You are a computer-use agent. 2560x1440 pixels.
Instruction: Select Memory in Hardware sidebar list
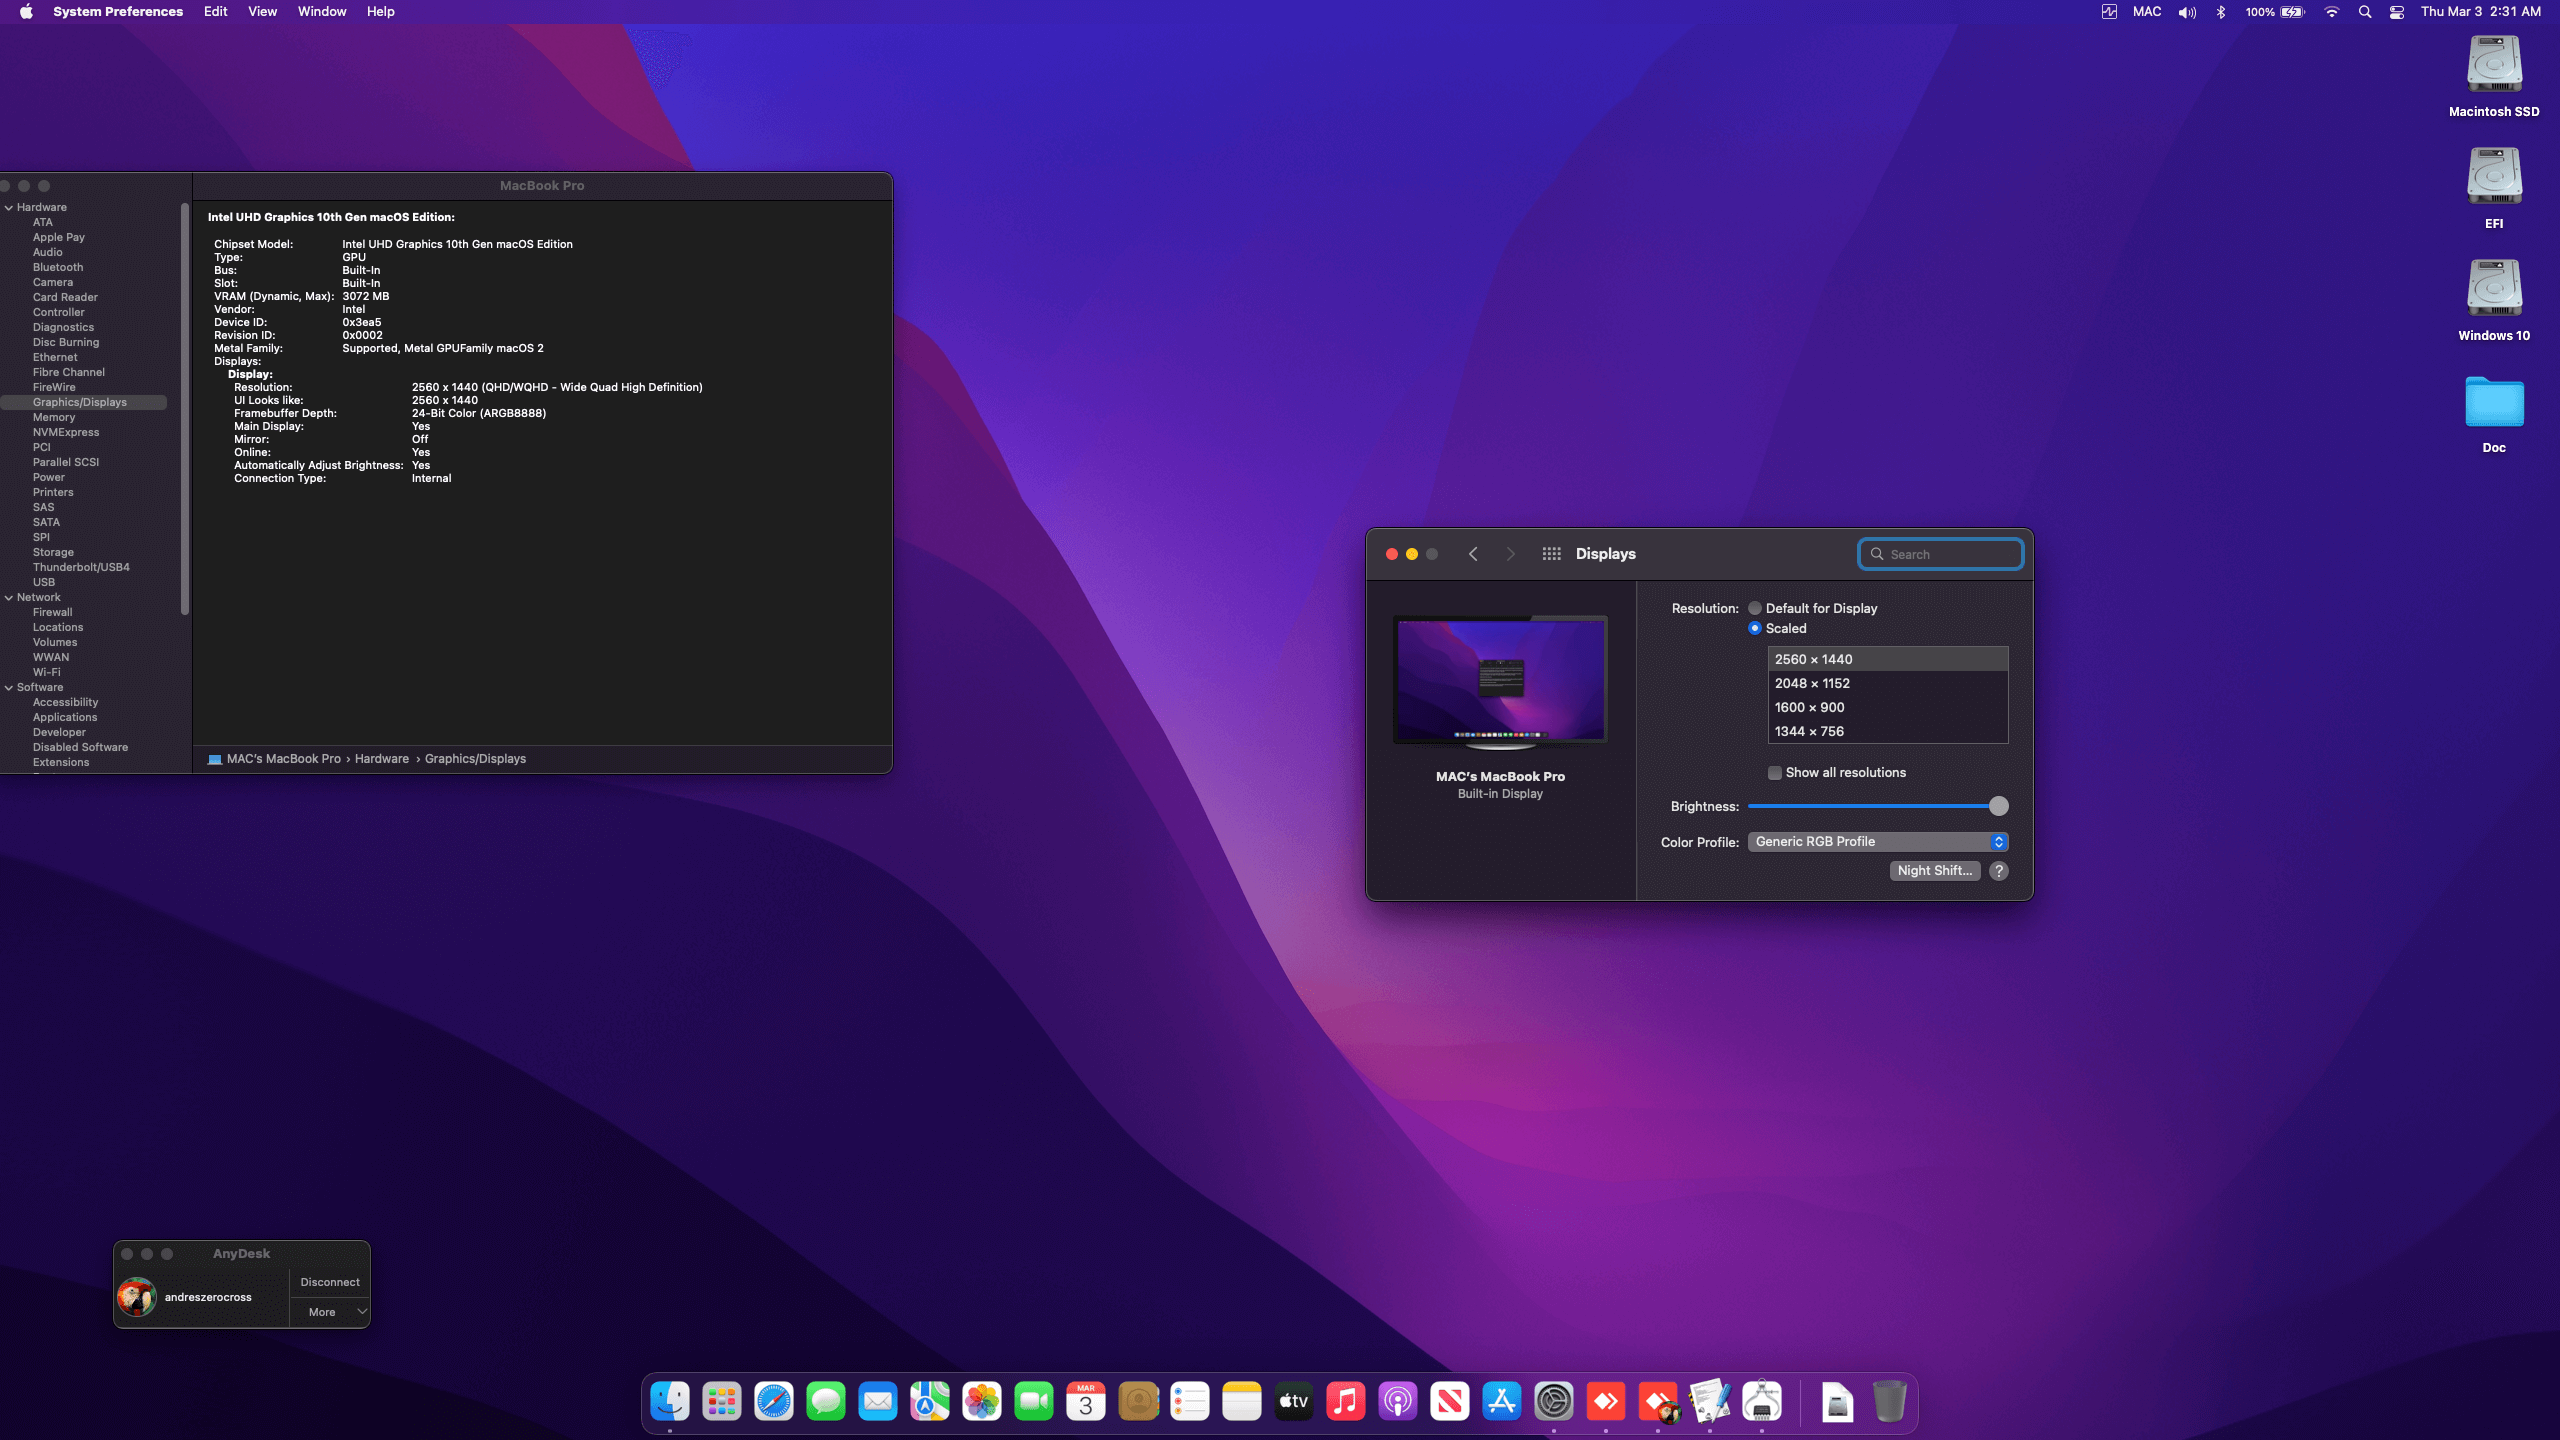pyautogui.click(x=54, y=417)
